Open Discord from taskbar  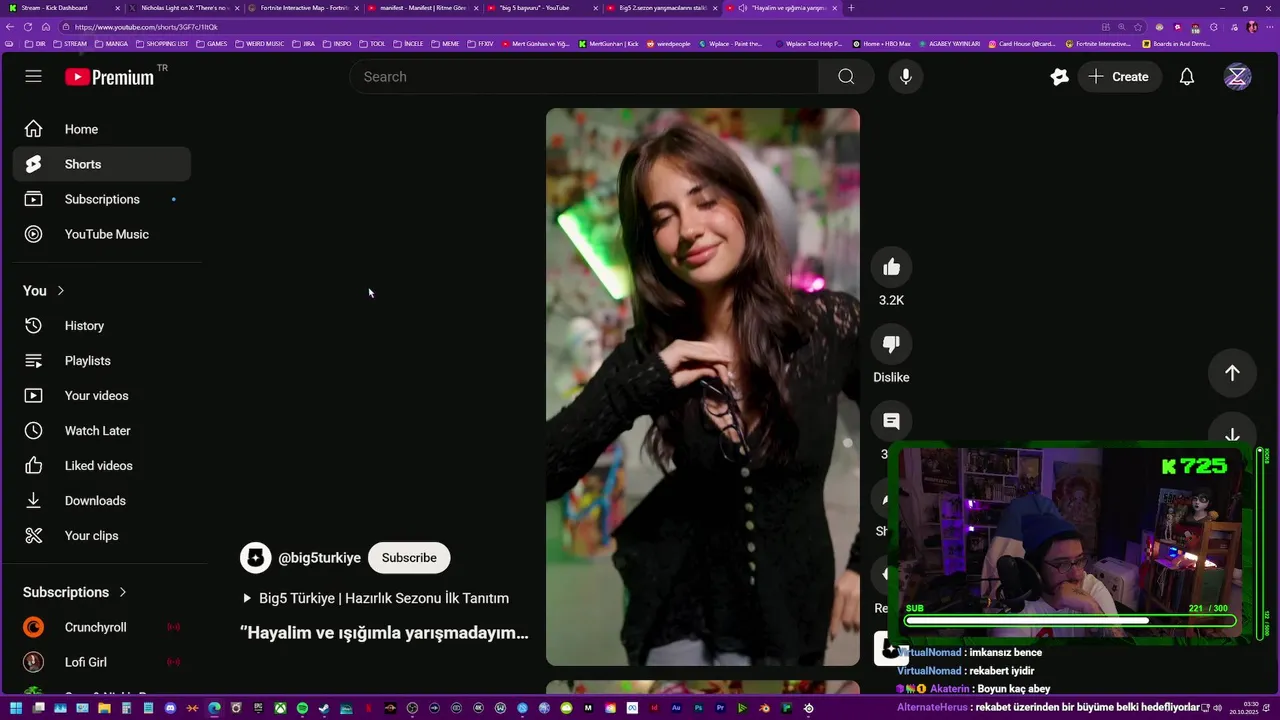coord(170,708)
